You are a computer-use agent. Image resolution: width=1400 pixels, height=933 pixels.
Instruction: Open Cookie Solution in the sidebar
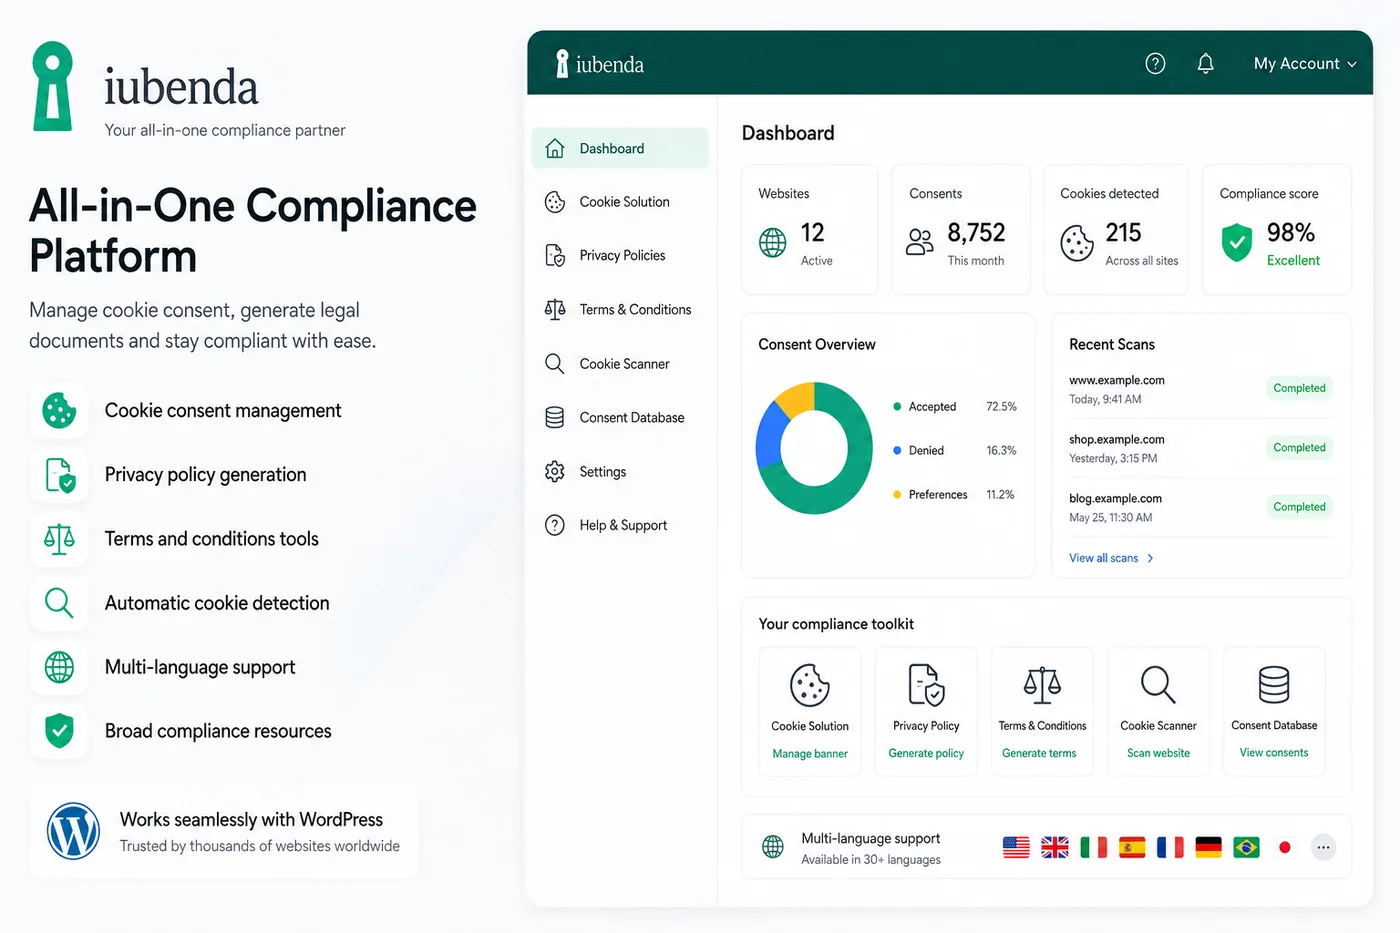pyautogui.click(x=620, y=202)
